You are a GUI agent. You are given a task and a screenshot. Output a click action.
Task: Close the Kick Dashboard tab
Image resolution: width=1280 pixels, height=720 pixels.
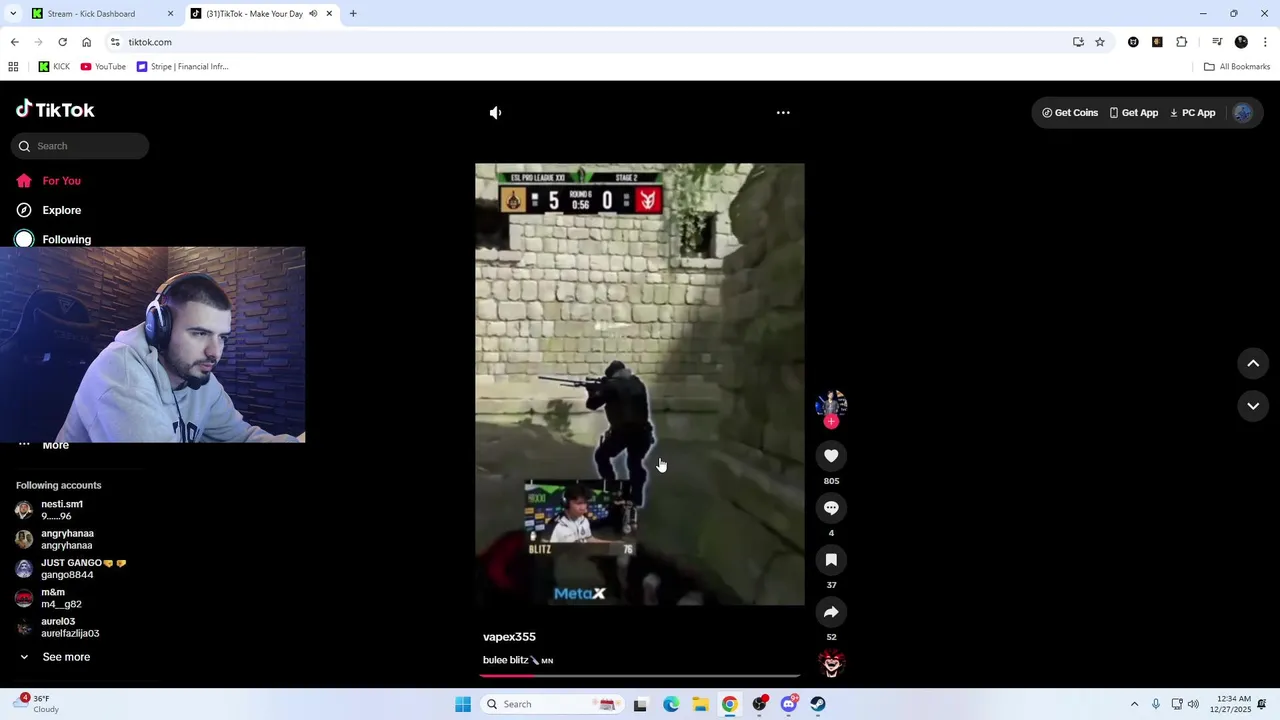[170, 14]
